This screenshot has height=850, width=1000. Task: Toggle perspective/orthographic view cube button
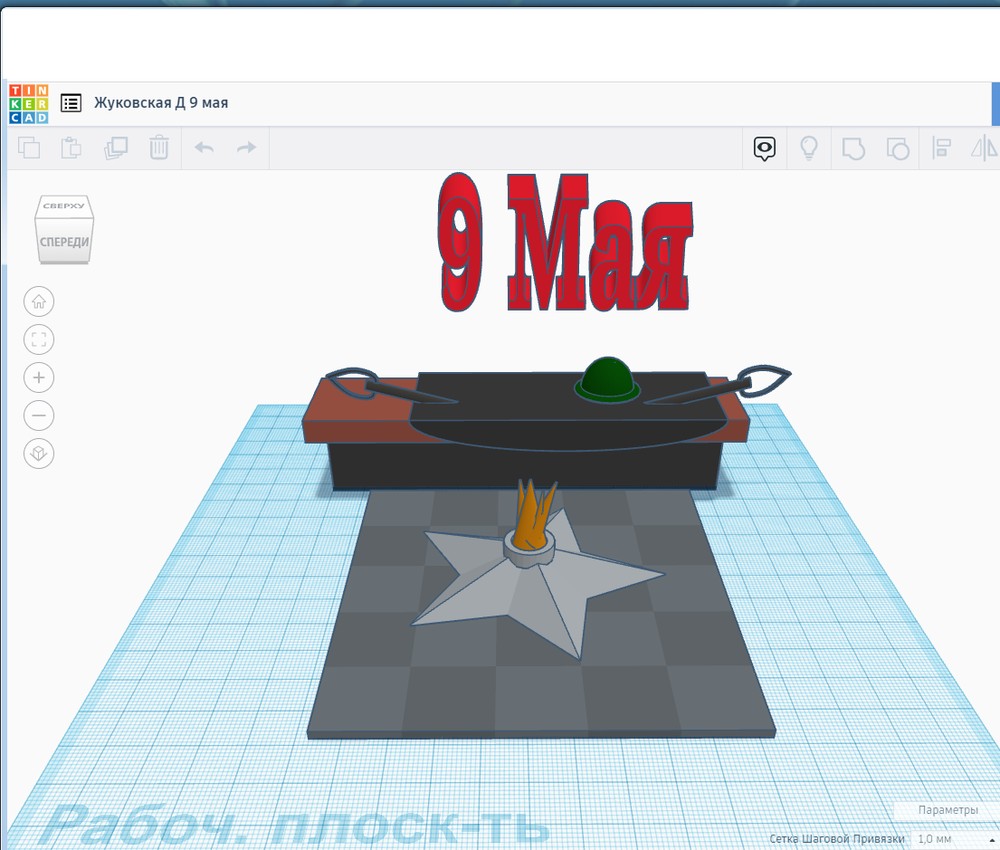click(39, 454)
